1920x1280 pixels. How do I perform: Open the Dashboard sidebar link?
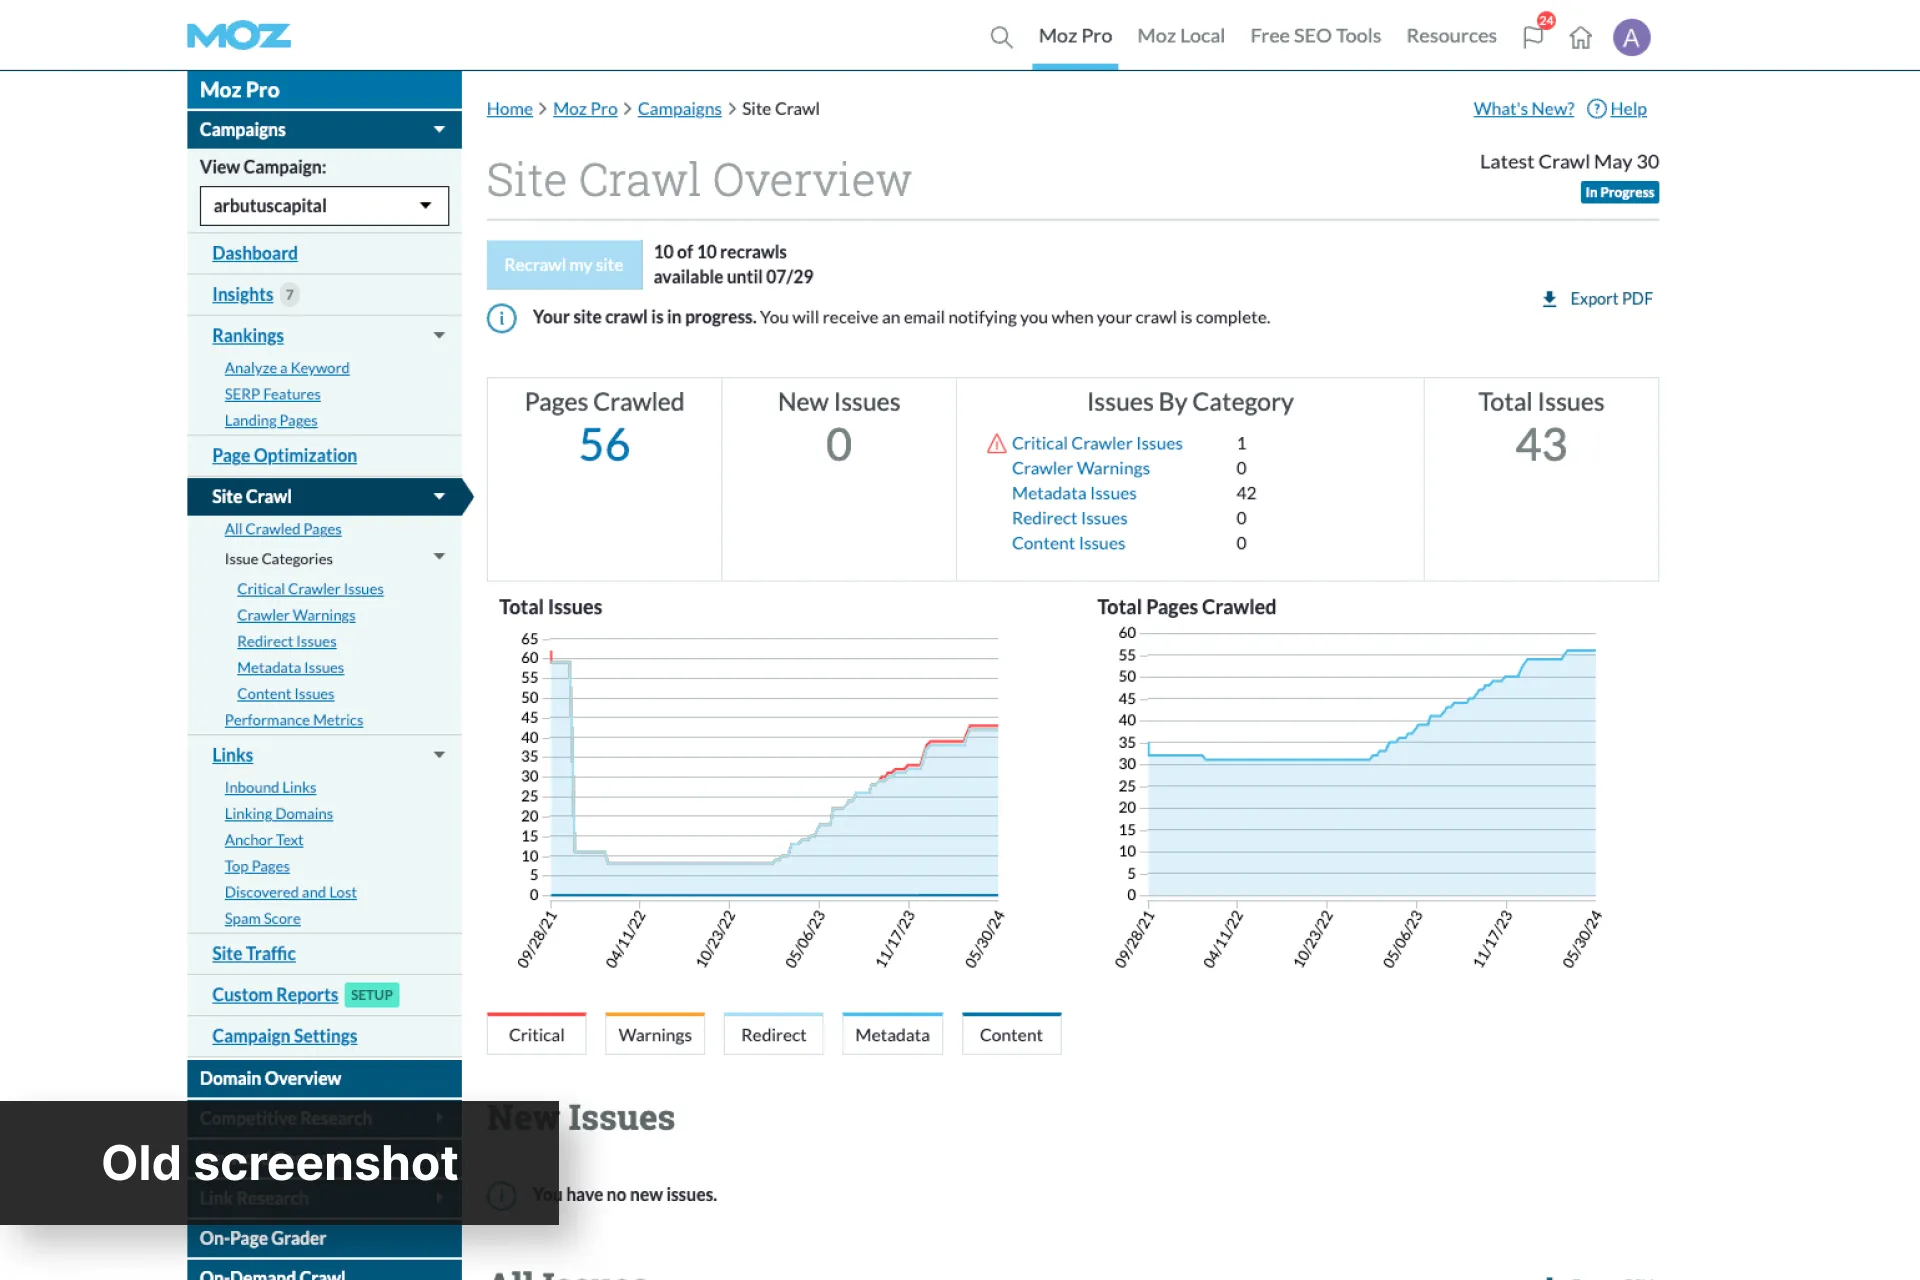(254, 254)
